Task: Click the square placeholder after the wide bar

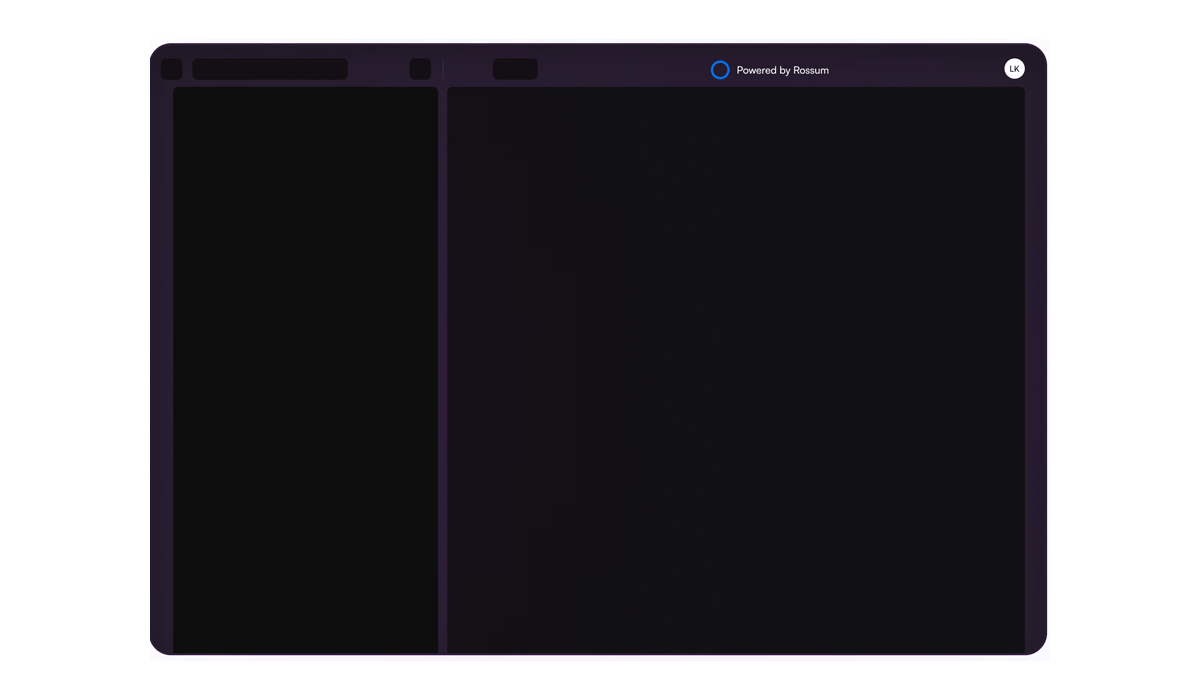Action: (x=420, y=69)
